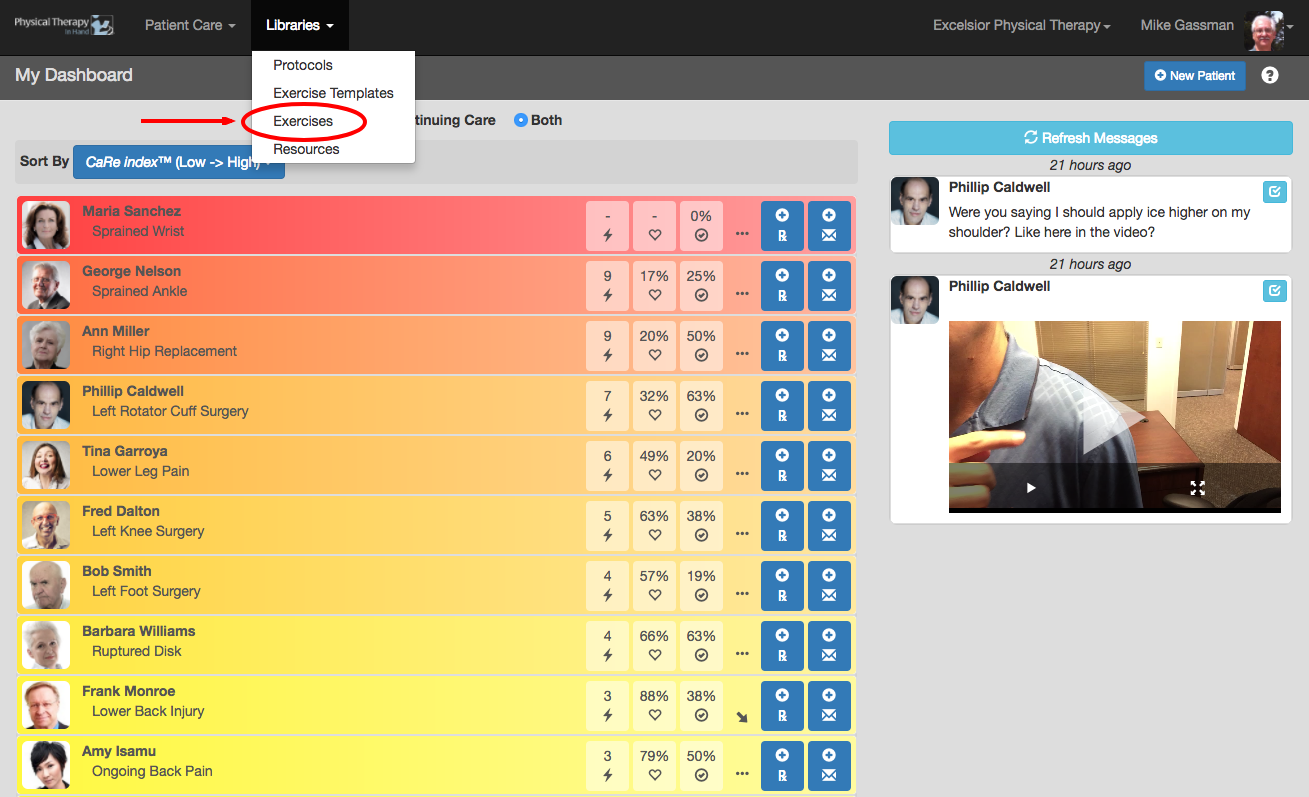This screenshot has width=1309, height=797.
Task: Open Exercise Templates menu entry
Action: 333,93
